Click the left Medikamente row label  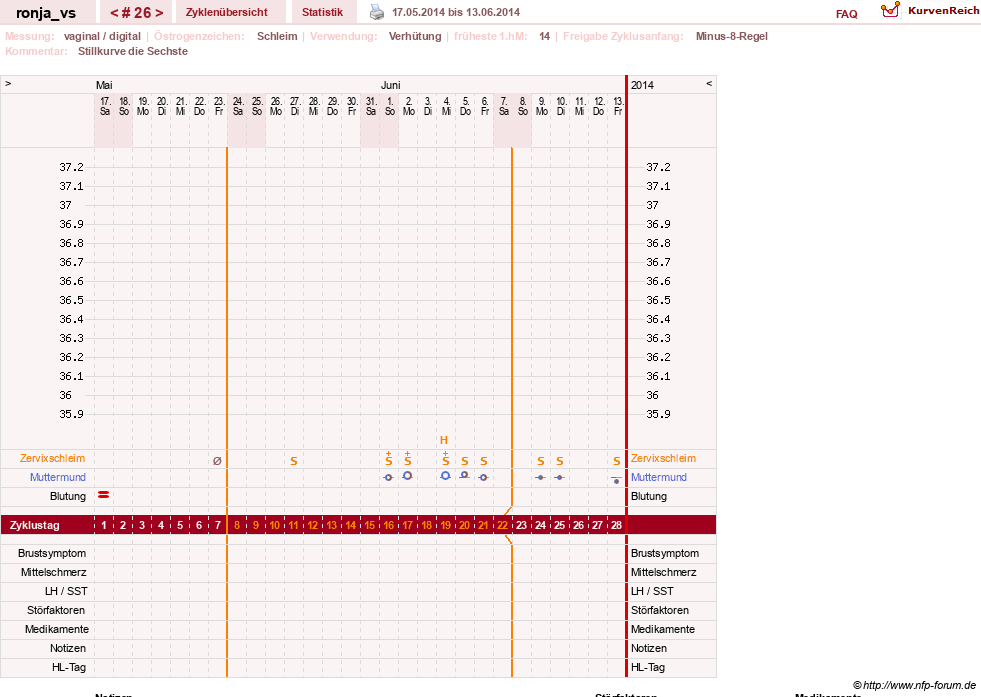coord(57,629)
